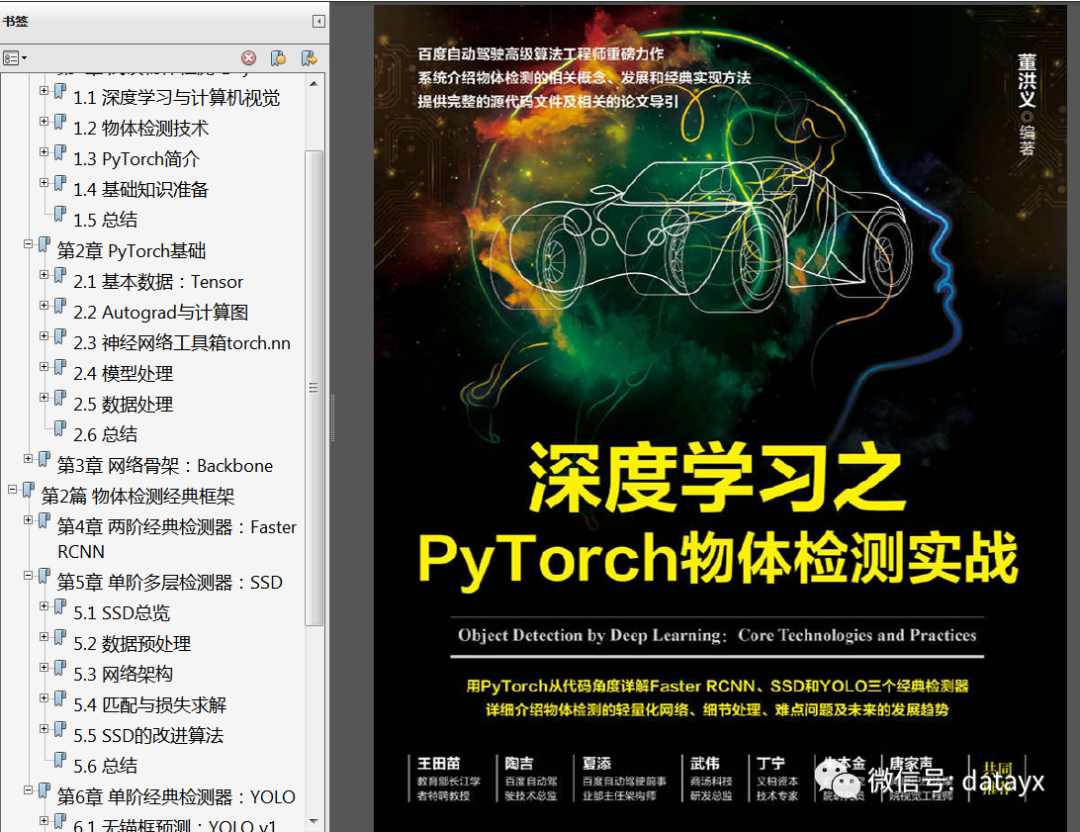Go to bookmark 1.4 基础知识准备
The width and height of the screenshot is (1080, 832).
point(141,190)
